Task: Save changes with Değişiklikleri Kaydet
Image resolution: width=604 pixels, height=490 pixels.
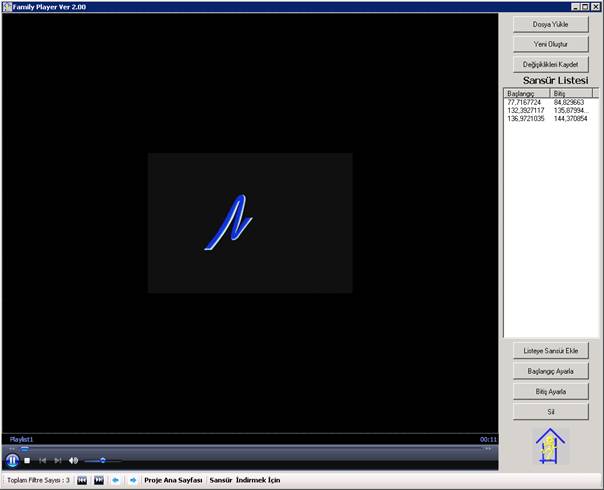Action: (552, 64)
